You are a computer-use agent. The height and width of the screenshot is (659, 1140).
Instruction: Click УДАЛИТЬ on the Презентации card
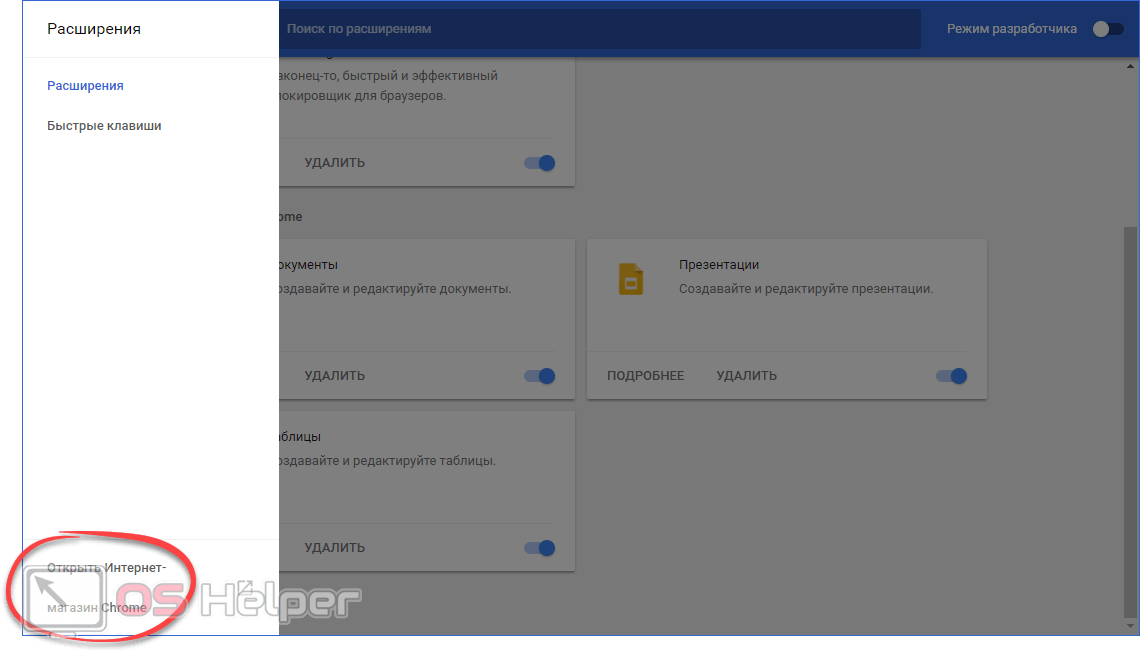click(747, 376)
